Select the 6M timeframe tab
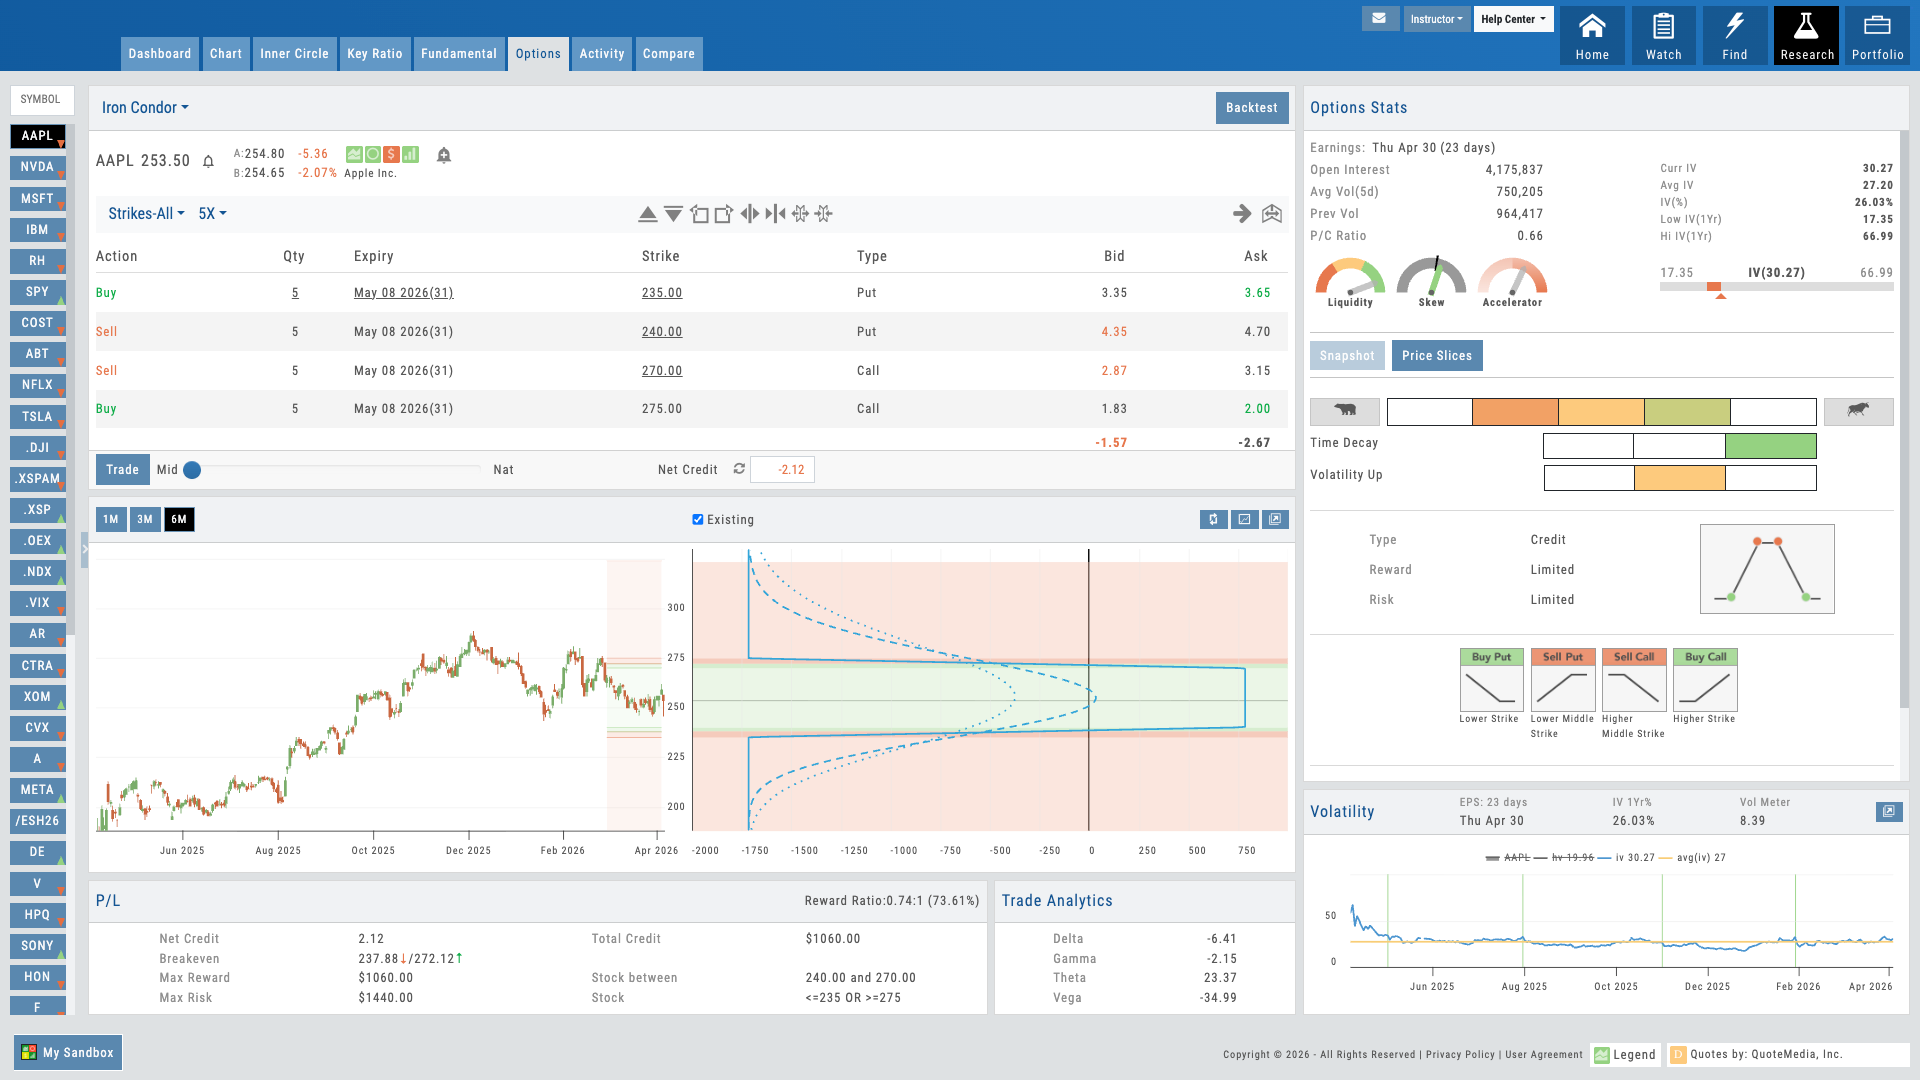The width and height of the screenshot is (1920, 1080). (178, 519)
